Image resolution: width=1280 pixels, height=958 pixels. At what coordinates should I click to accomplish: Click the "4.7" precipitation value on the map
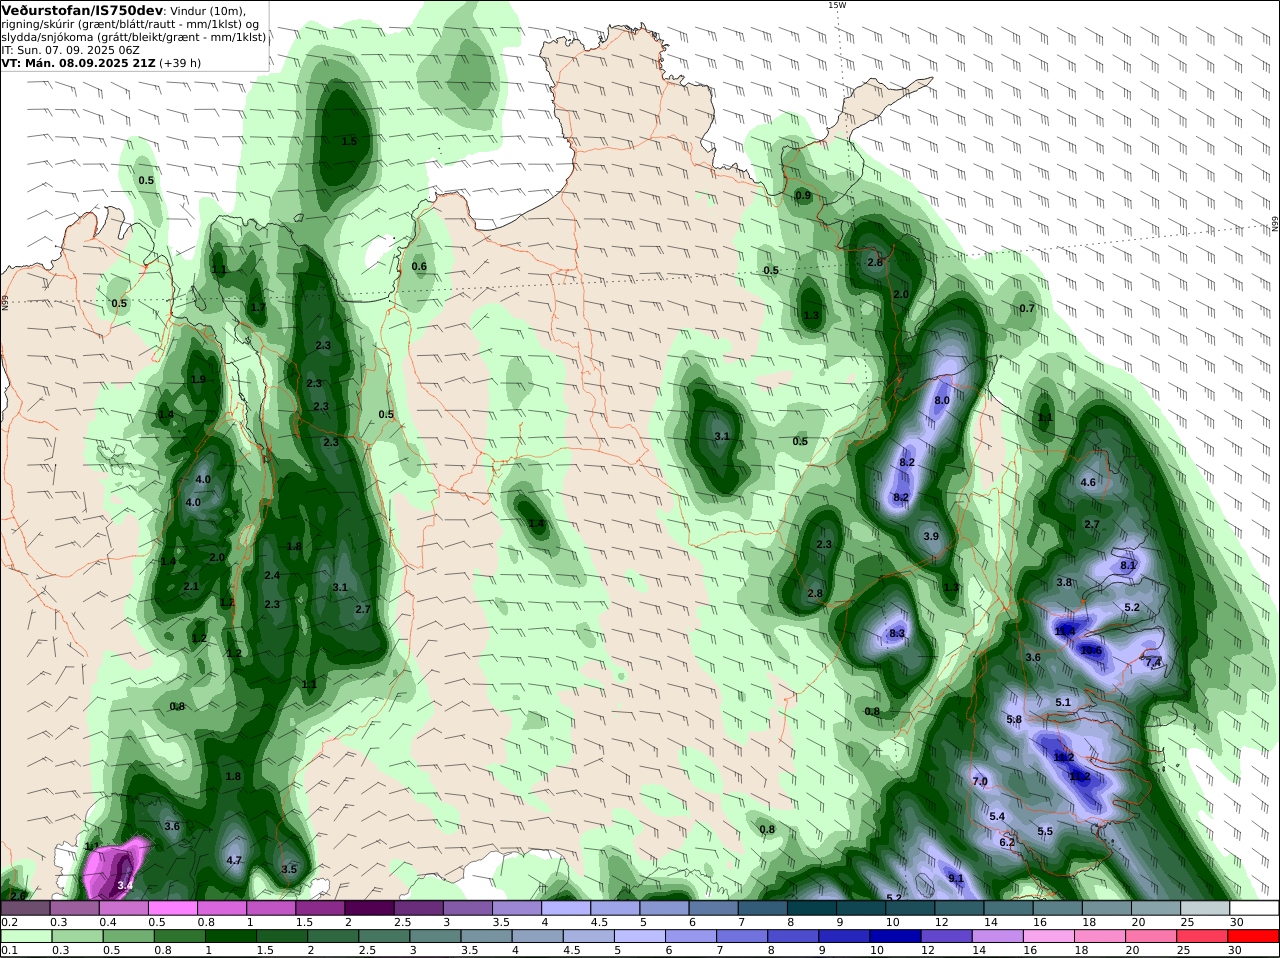point(234,861)
